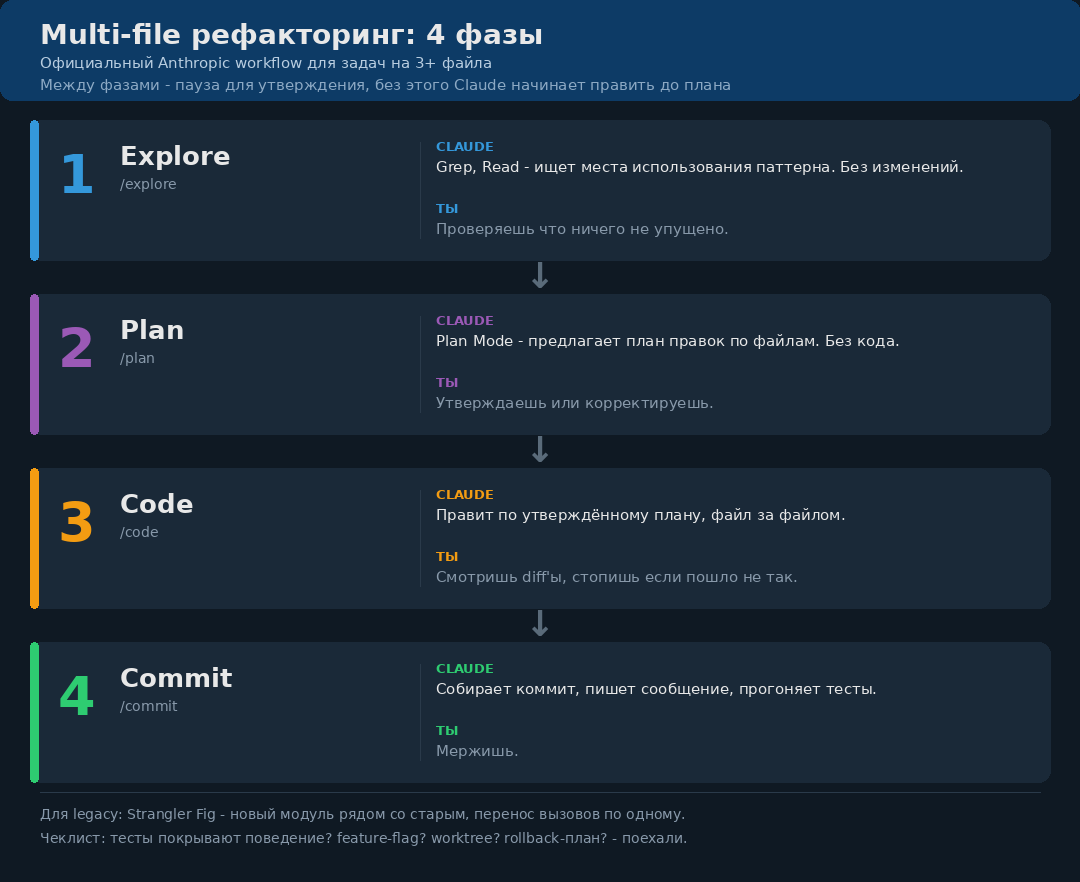This screenshot has width=1080, height=882.
Task: Click the blue "ТЫ" label in Explore card
Action: click(447, 209)
